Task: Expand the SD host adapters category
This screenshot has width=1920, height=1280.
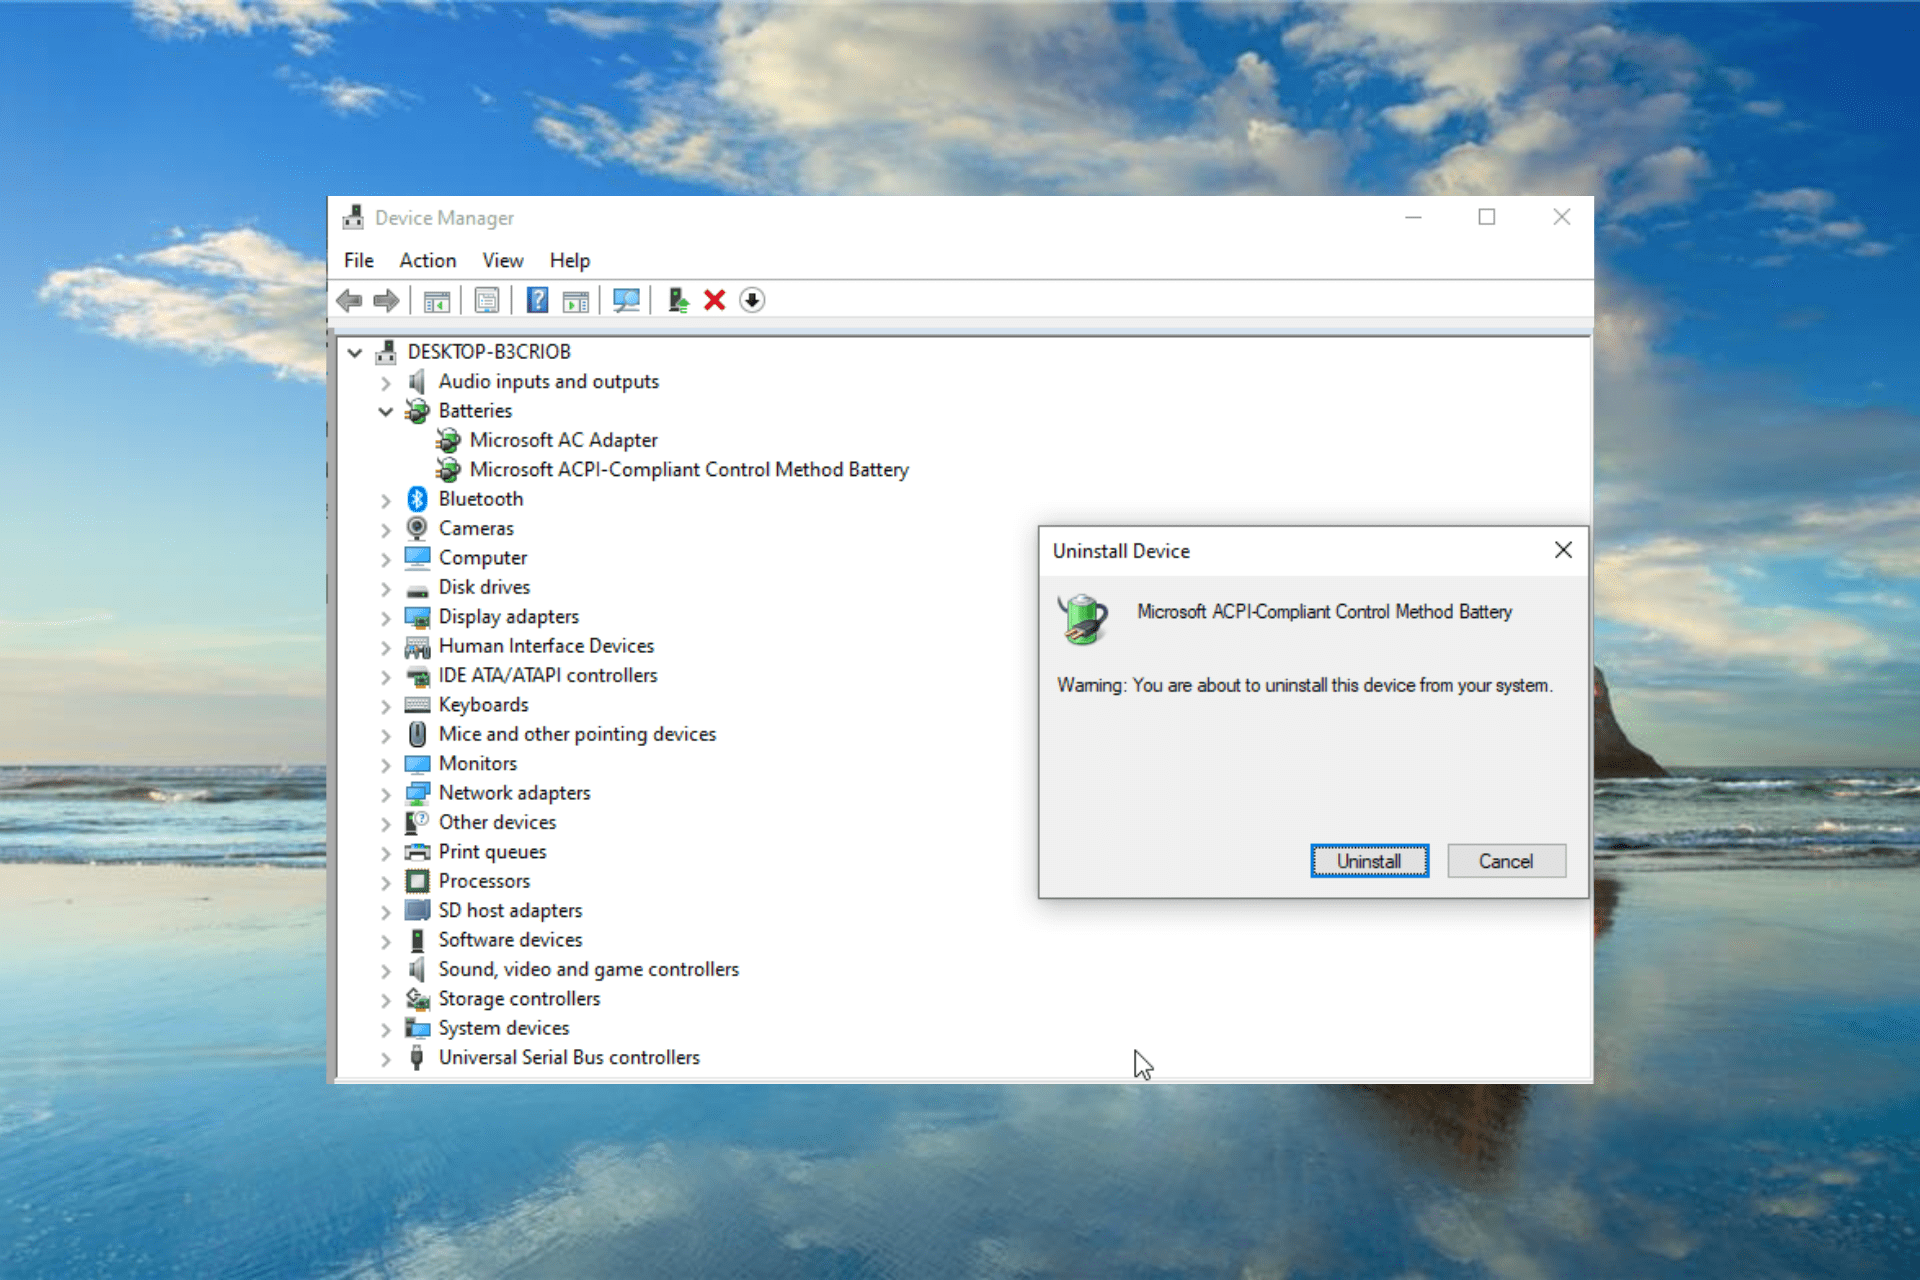Action: [385, 912]
